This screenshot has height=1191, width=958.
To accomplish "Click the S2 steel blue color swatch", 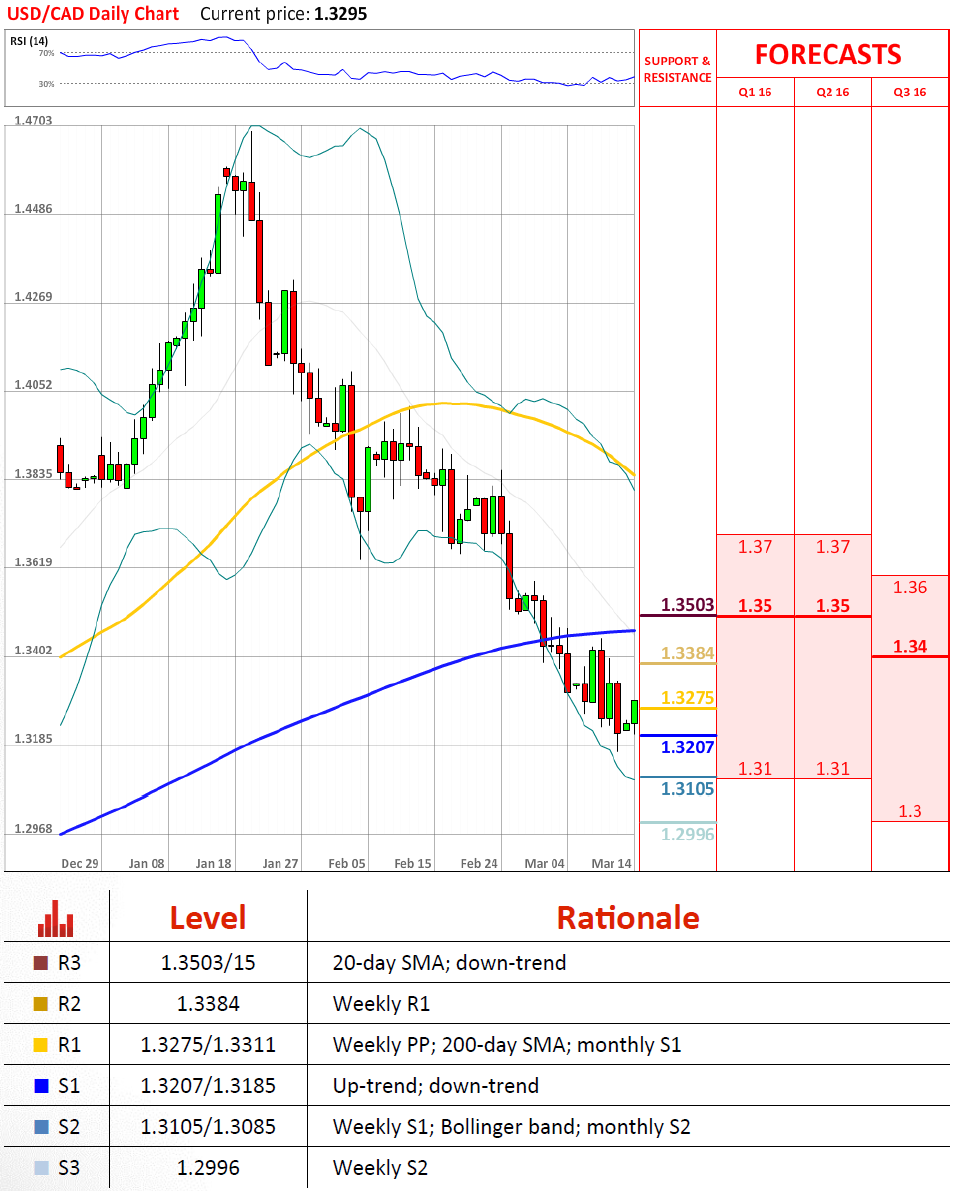I will click(41, 1127).
